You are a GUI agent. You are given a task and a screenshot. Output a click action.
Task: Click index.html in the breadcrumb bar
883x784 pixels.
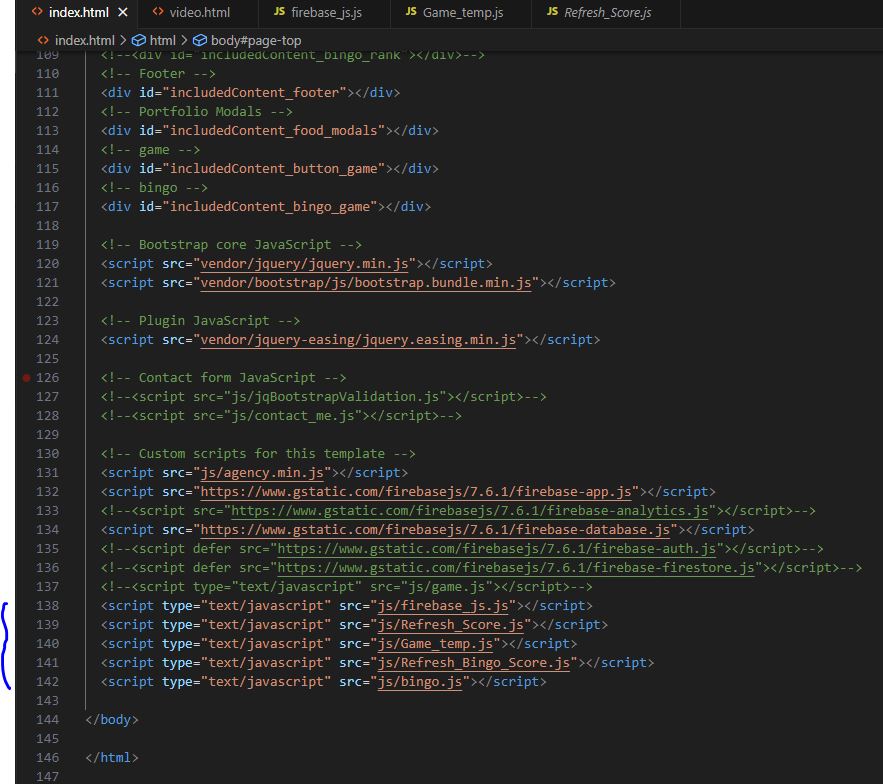tap(84, 41)
